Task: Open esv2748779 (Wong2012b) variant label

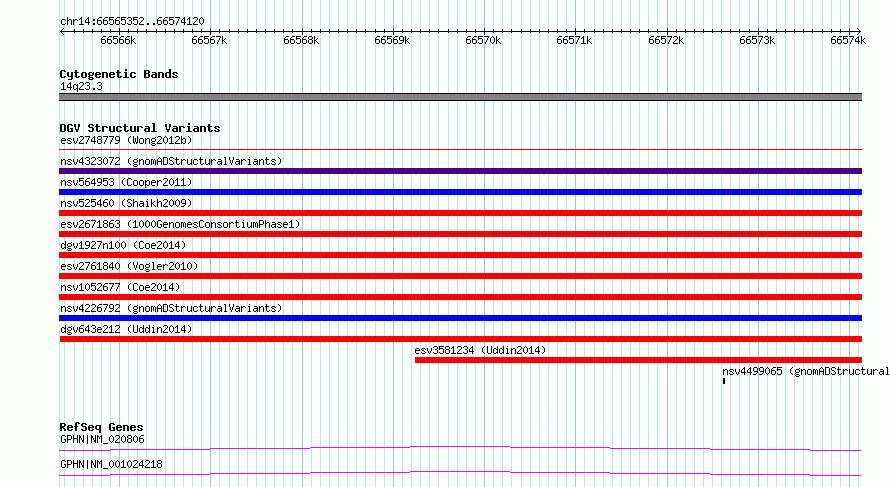Action: click(126, 140)
